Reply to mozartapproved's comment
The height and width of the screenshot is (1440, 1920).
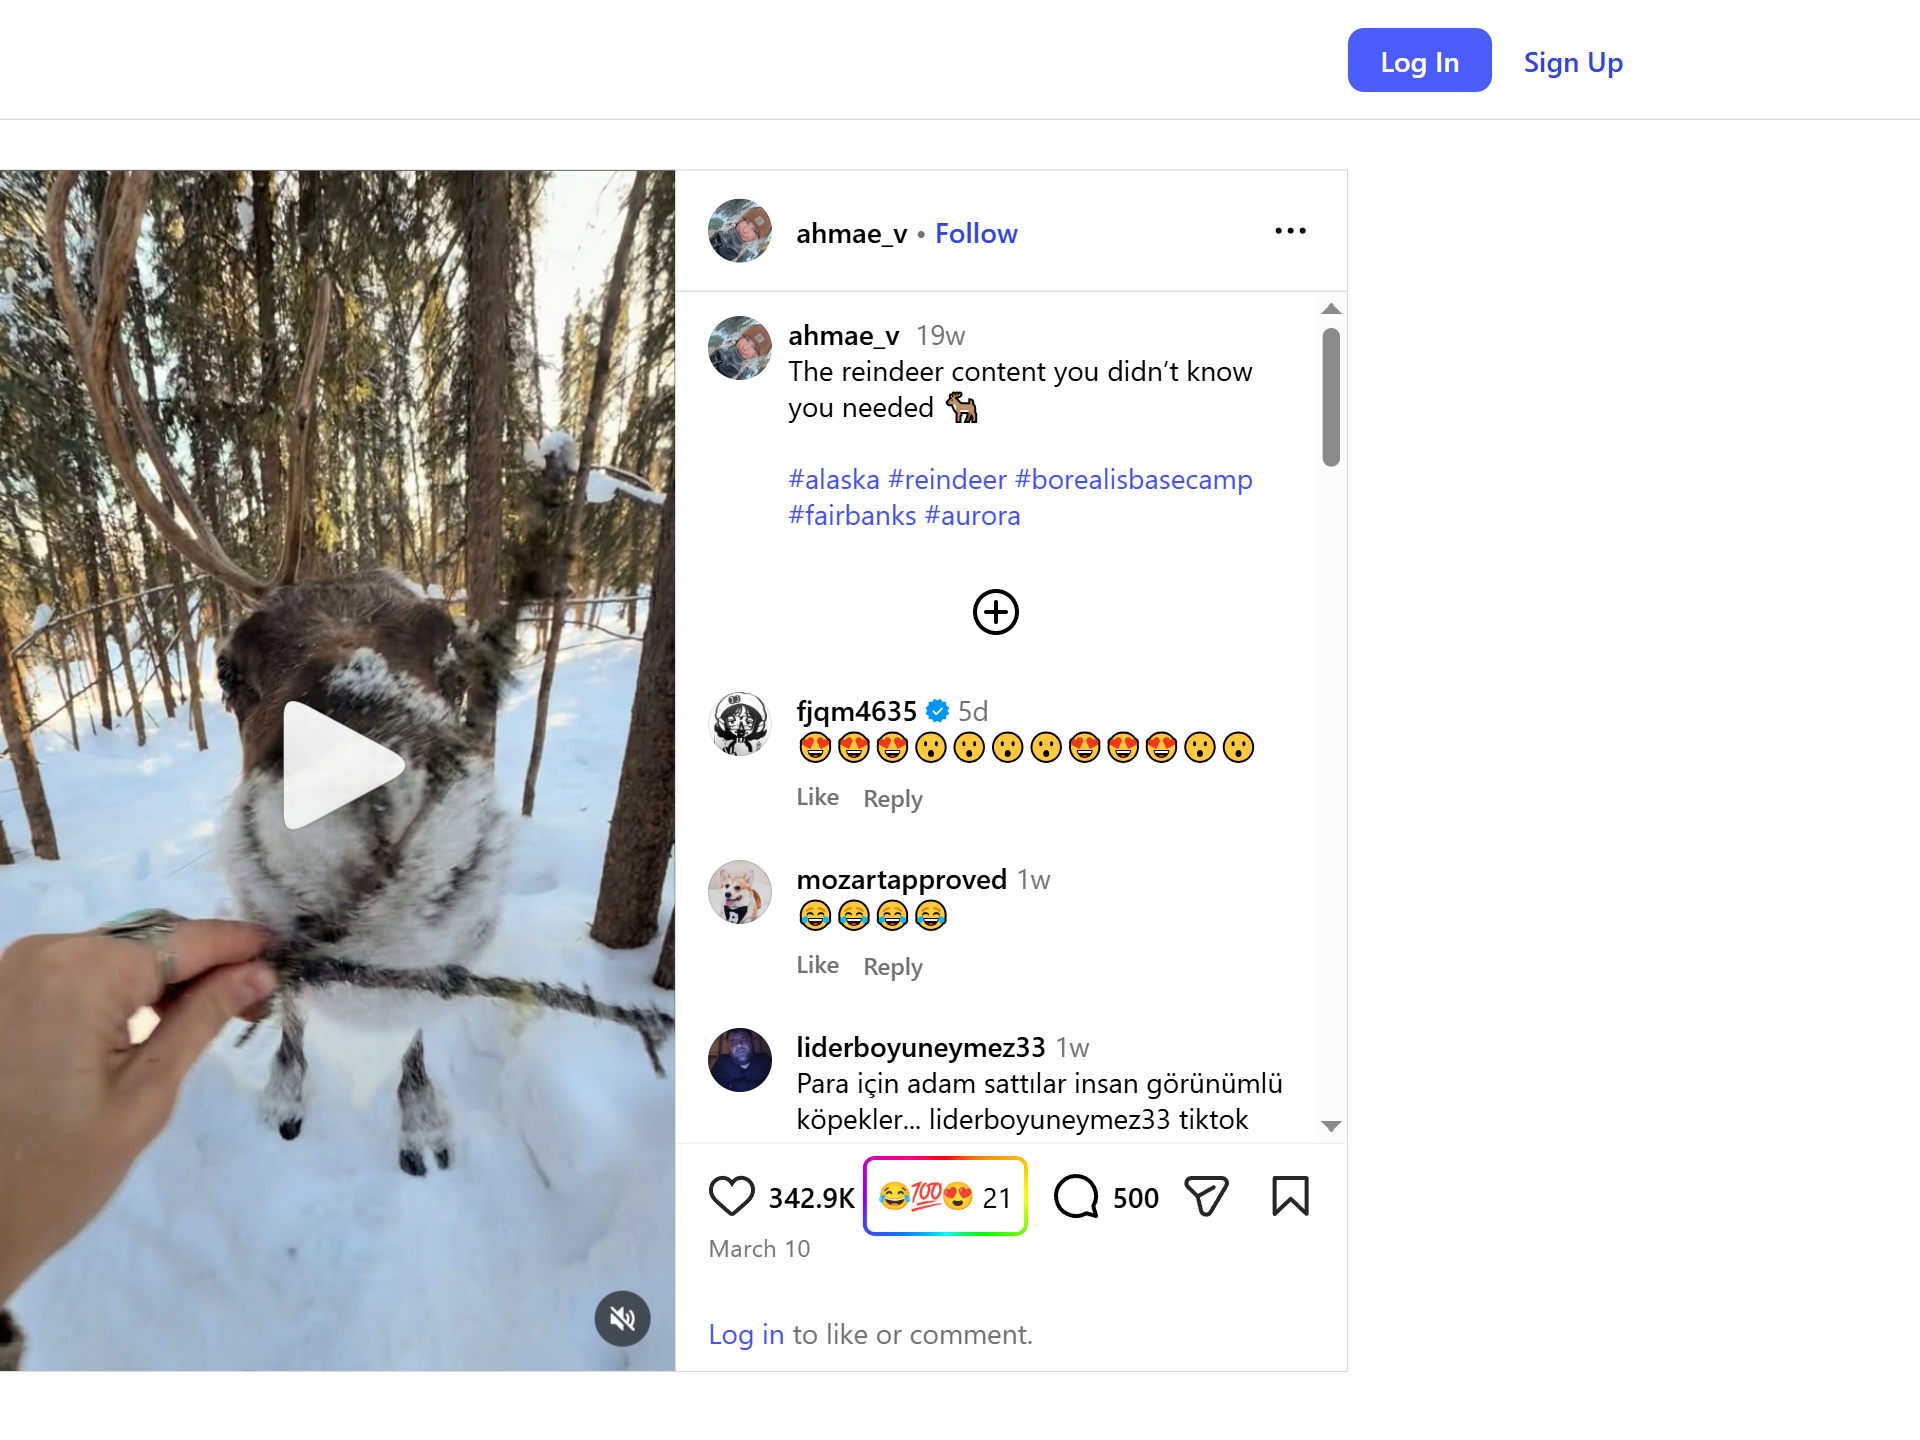[x=893, y=967]
